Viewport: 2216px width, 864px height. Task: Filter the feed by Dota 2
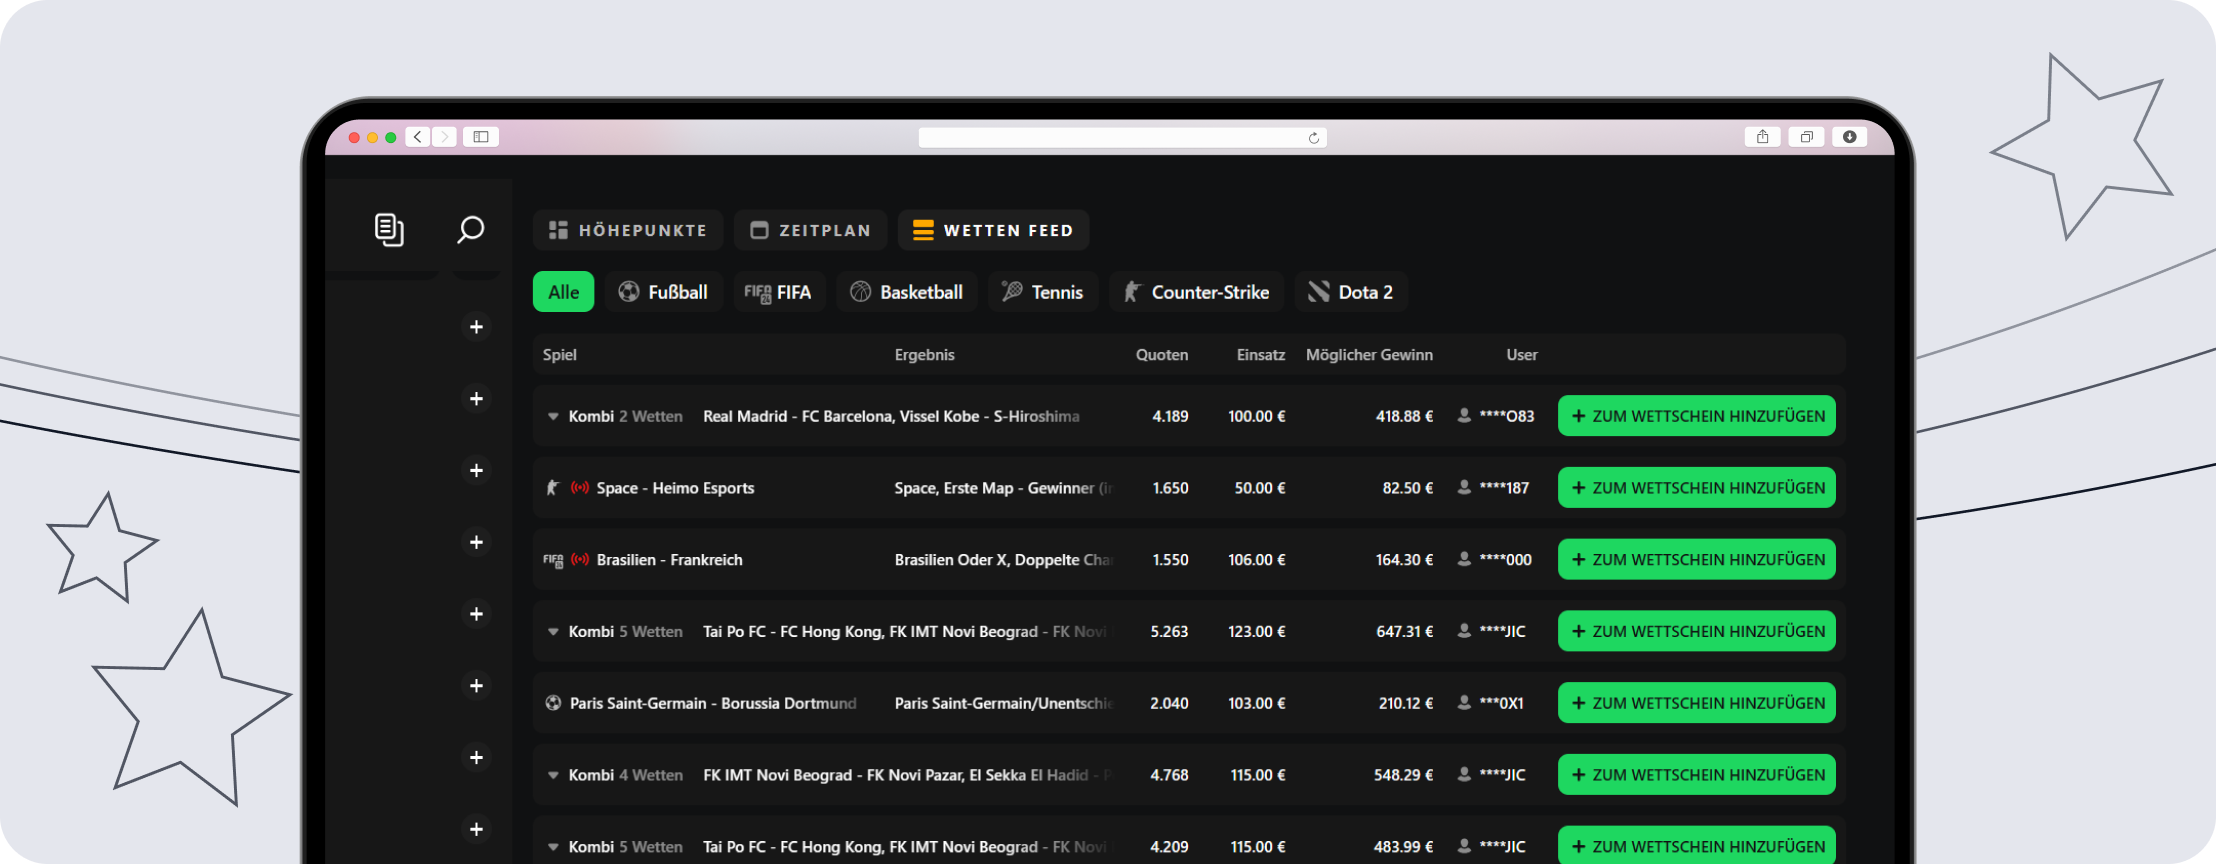point(1351,292)
